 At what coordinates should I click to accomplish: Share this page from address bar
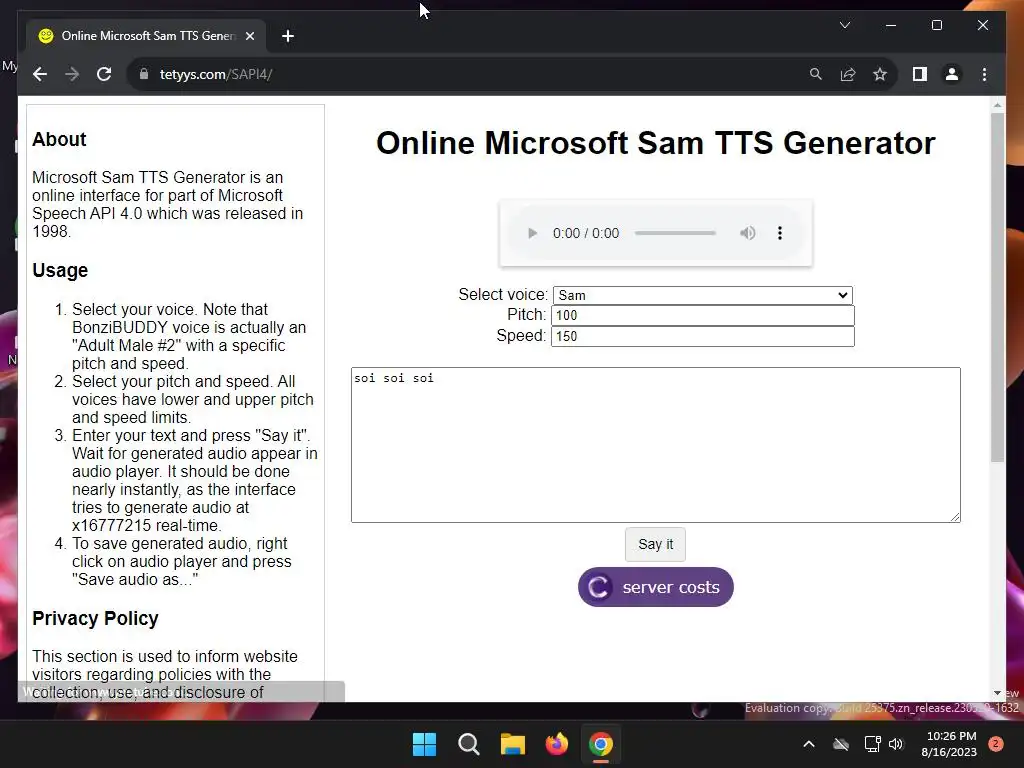(x=848, y=74)
